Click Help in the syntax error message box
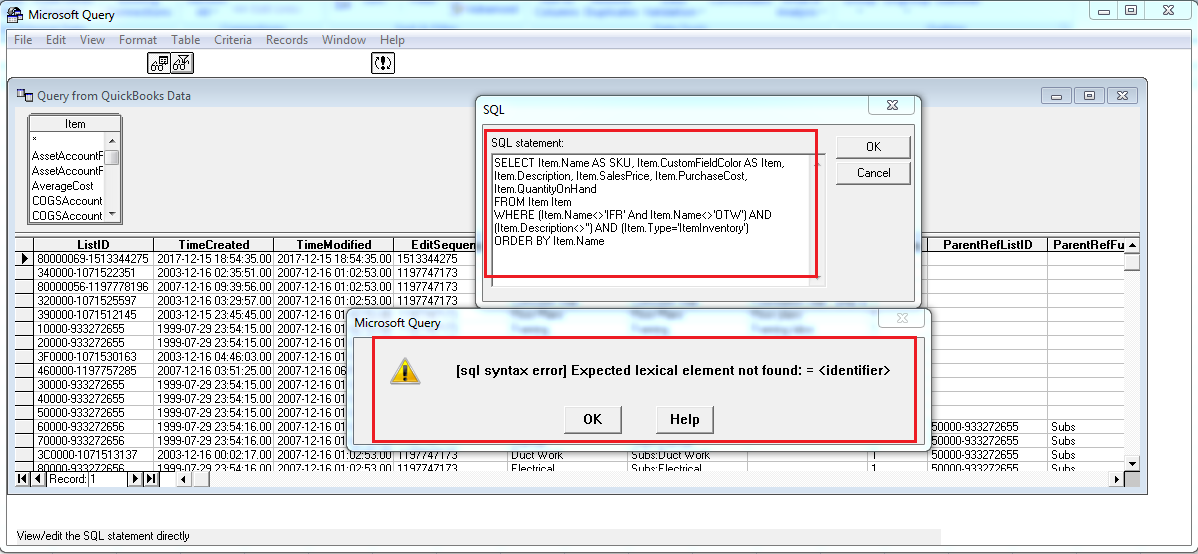1198x554 pixels. 685,419
